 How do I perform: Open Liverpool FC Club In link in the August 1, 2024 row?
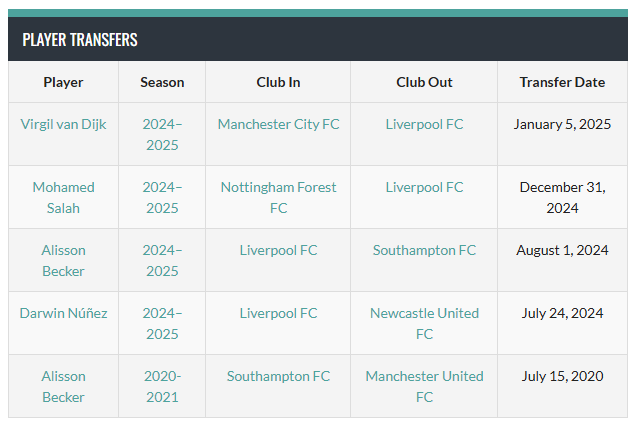pyautogui.click(x=278, y=250)
